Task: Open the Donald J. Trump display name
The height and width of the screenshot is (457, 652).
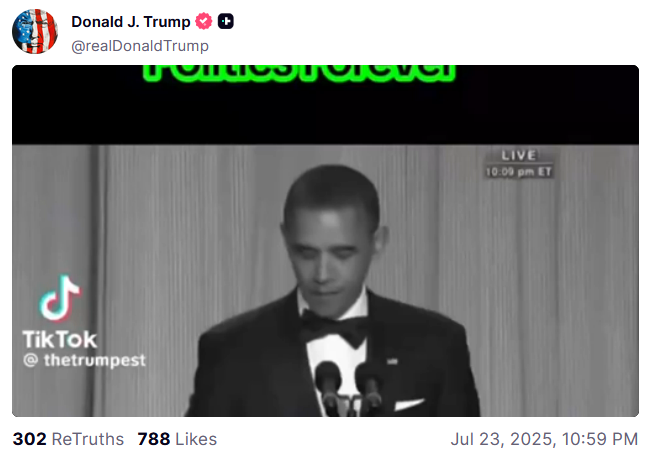Action: (x=131, y=22)
